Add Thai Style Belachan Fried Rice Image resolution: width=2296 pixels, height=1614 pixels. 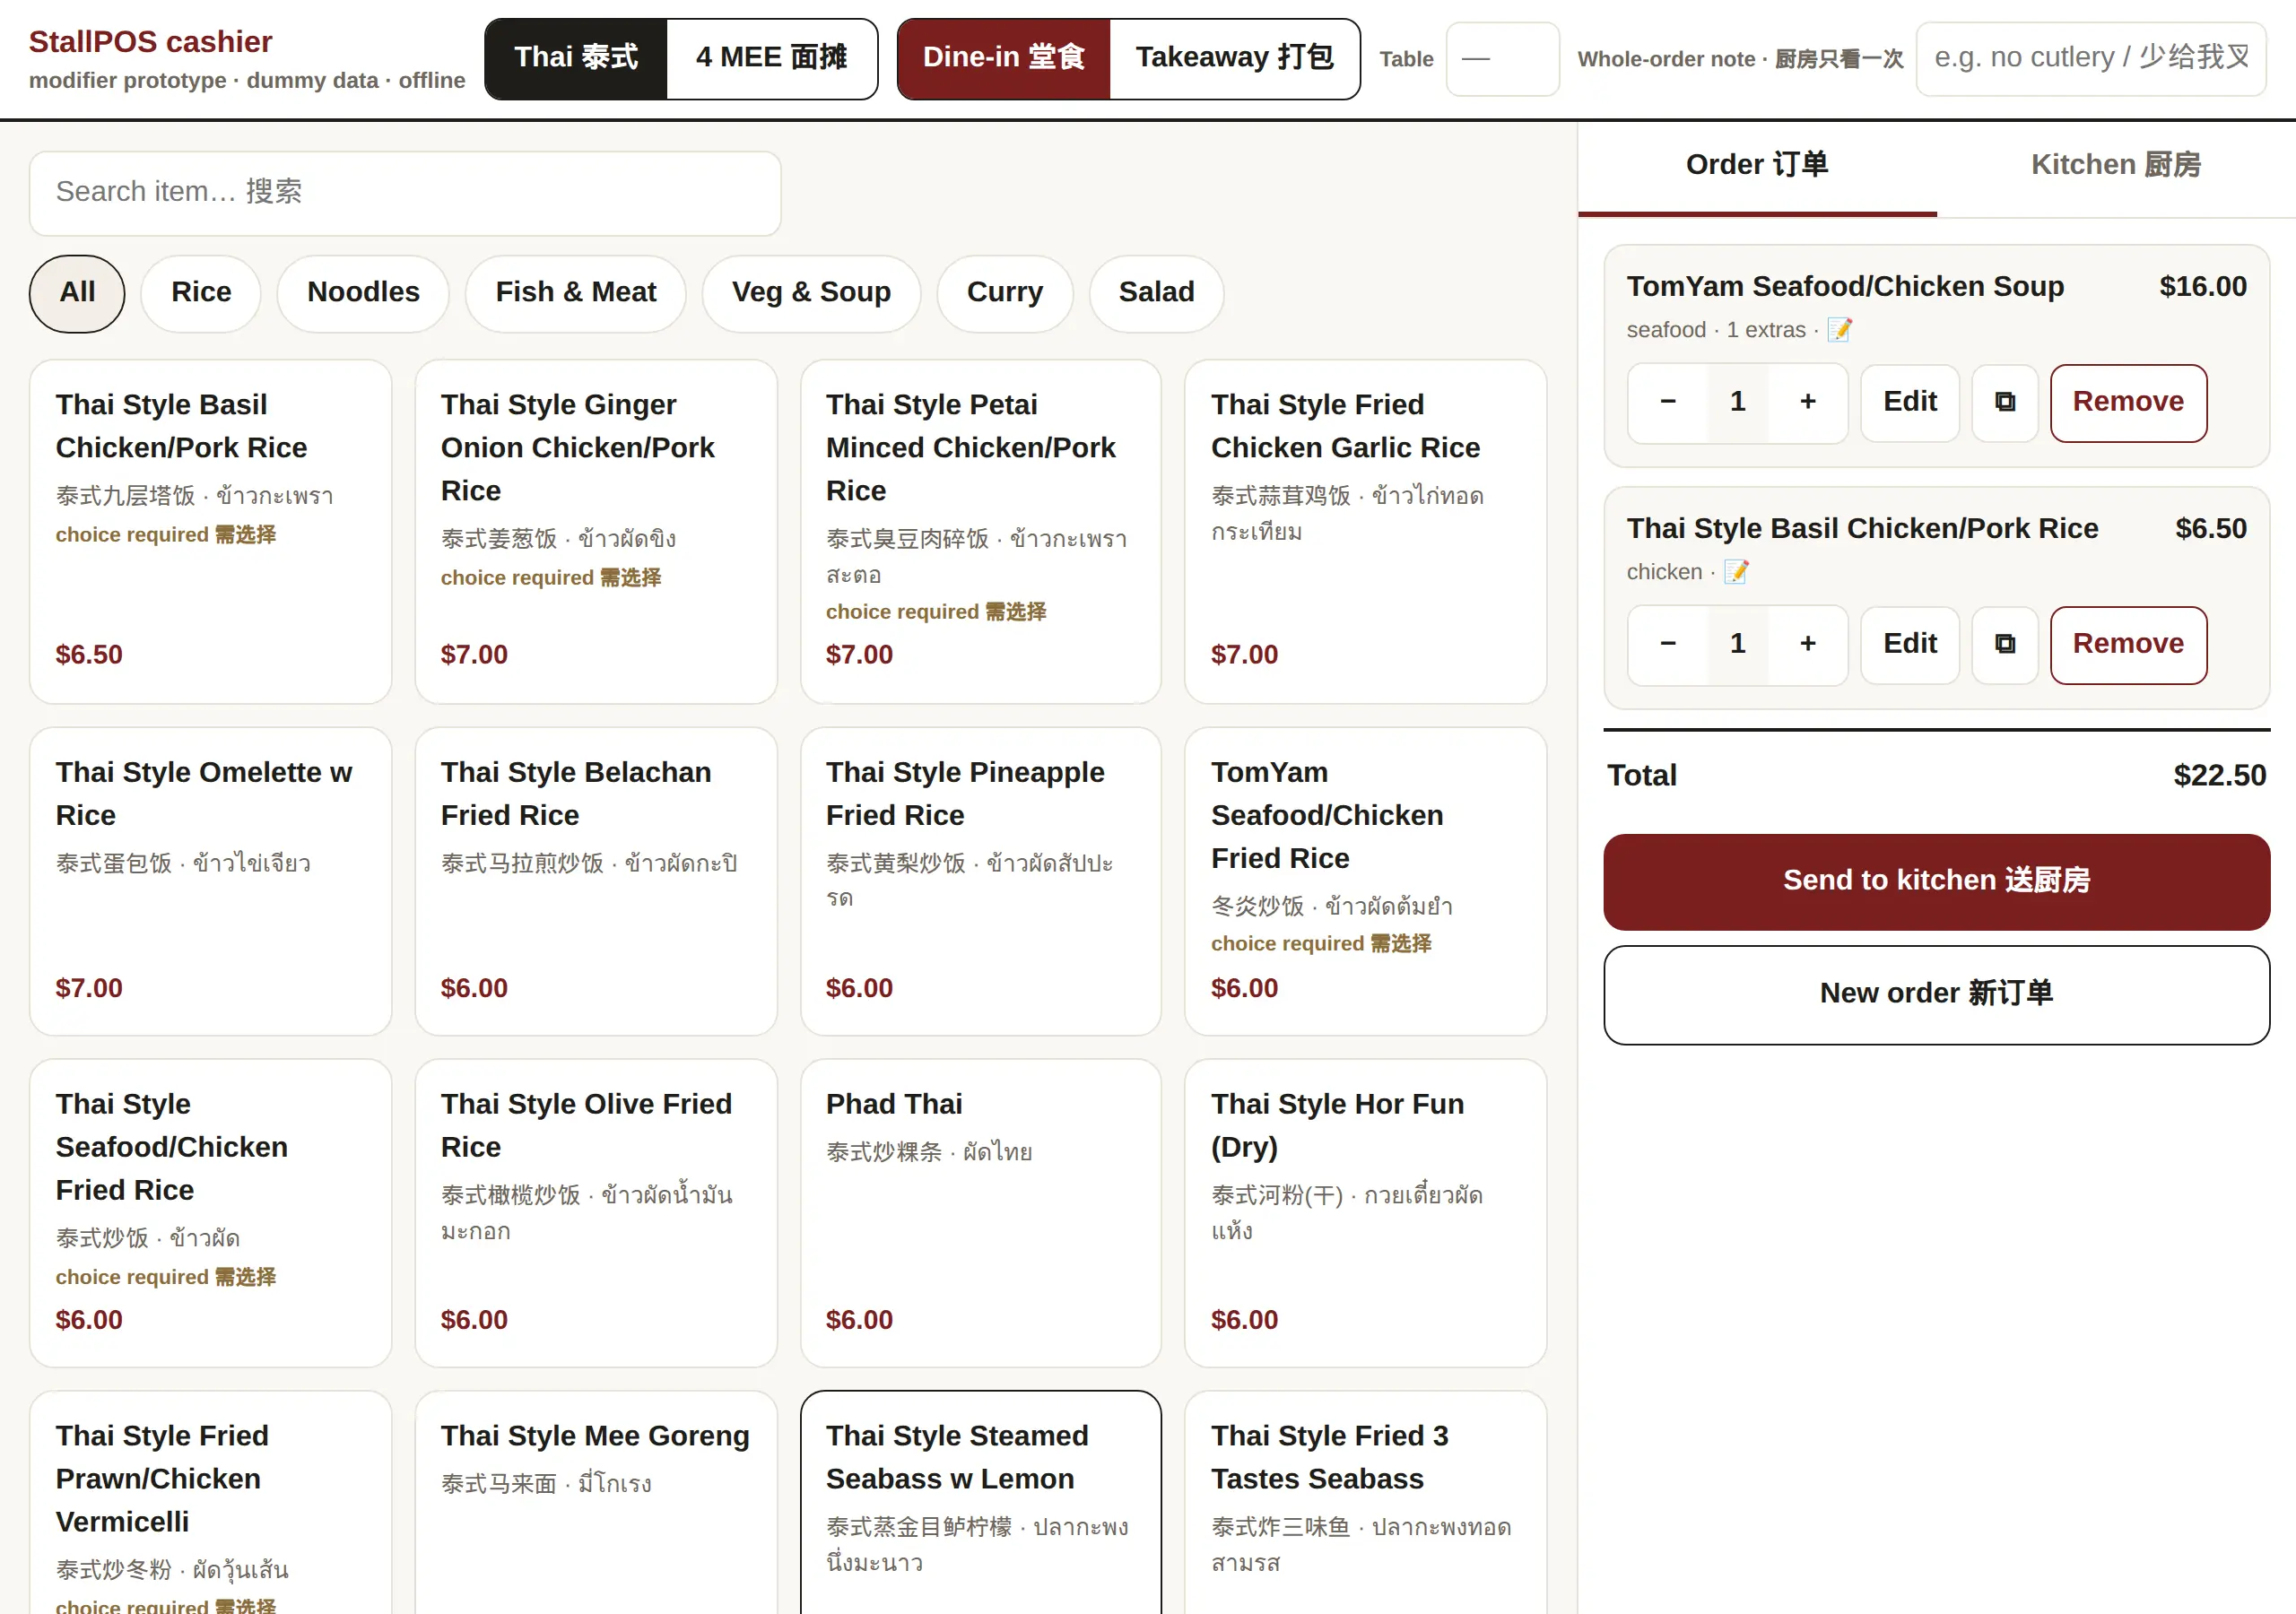(x=596, y=881)
